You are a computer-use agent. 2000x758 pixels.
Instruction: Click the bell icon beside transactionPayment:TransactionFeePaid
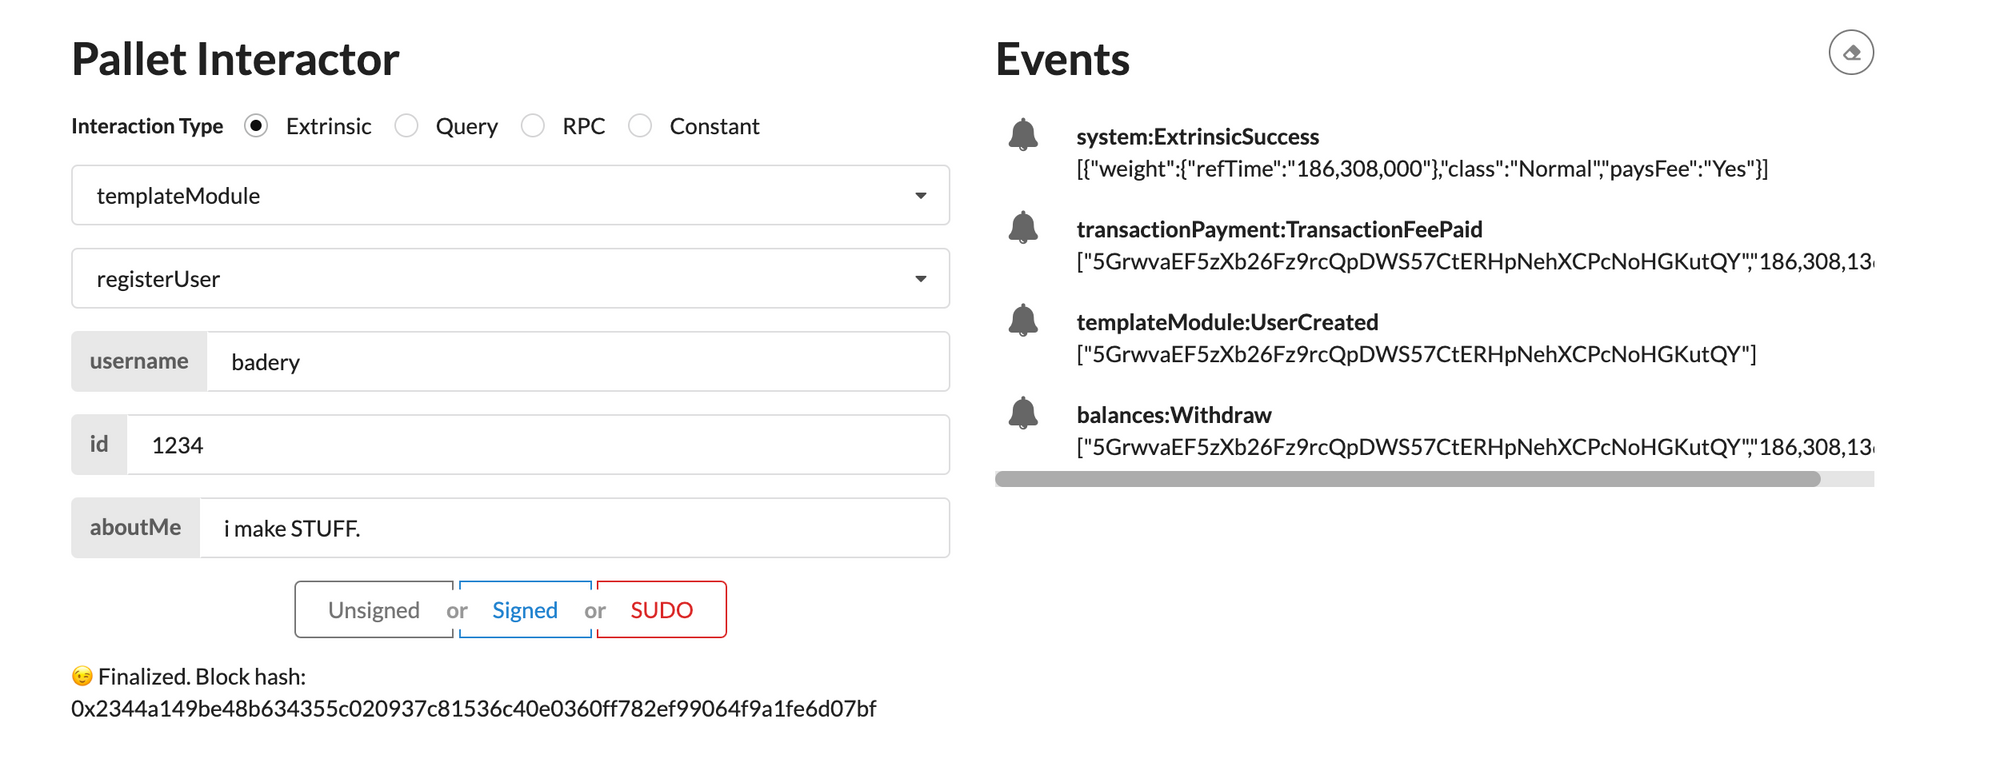(x=1023, y=228)
